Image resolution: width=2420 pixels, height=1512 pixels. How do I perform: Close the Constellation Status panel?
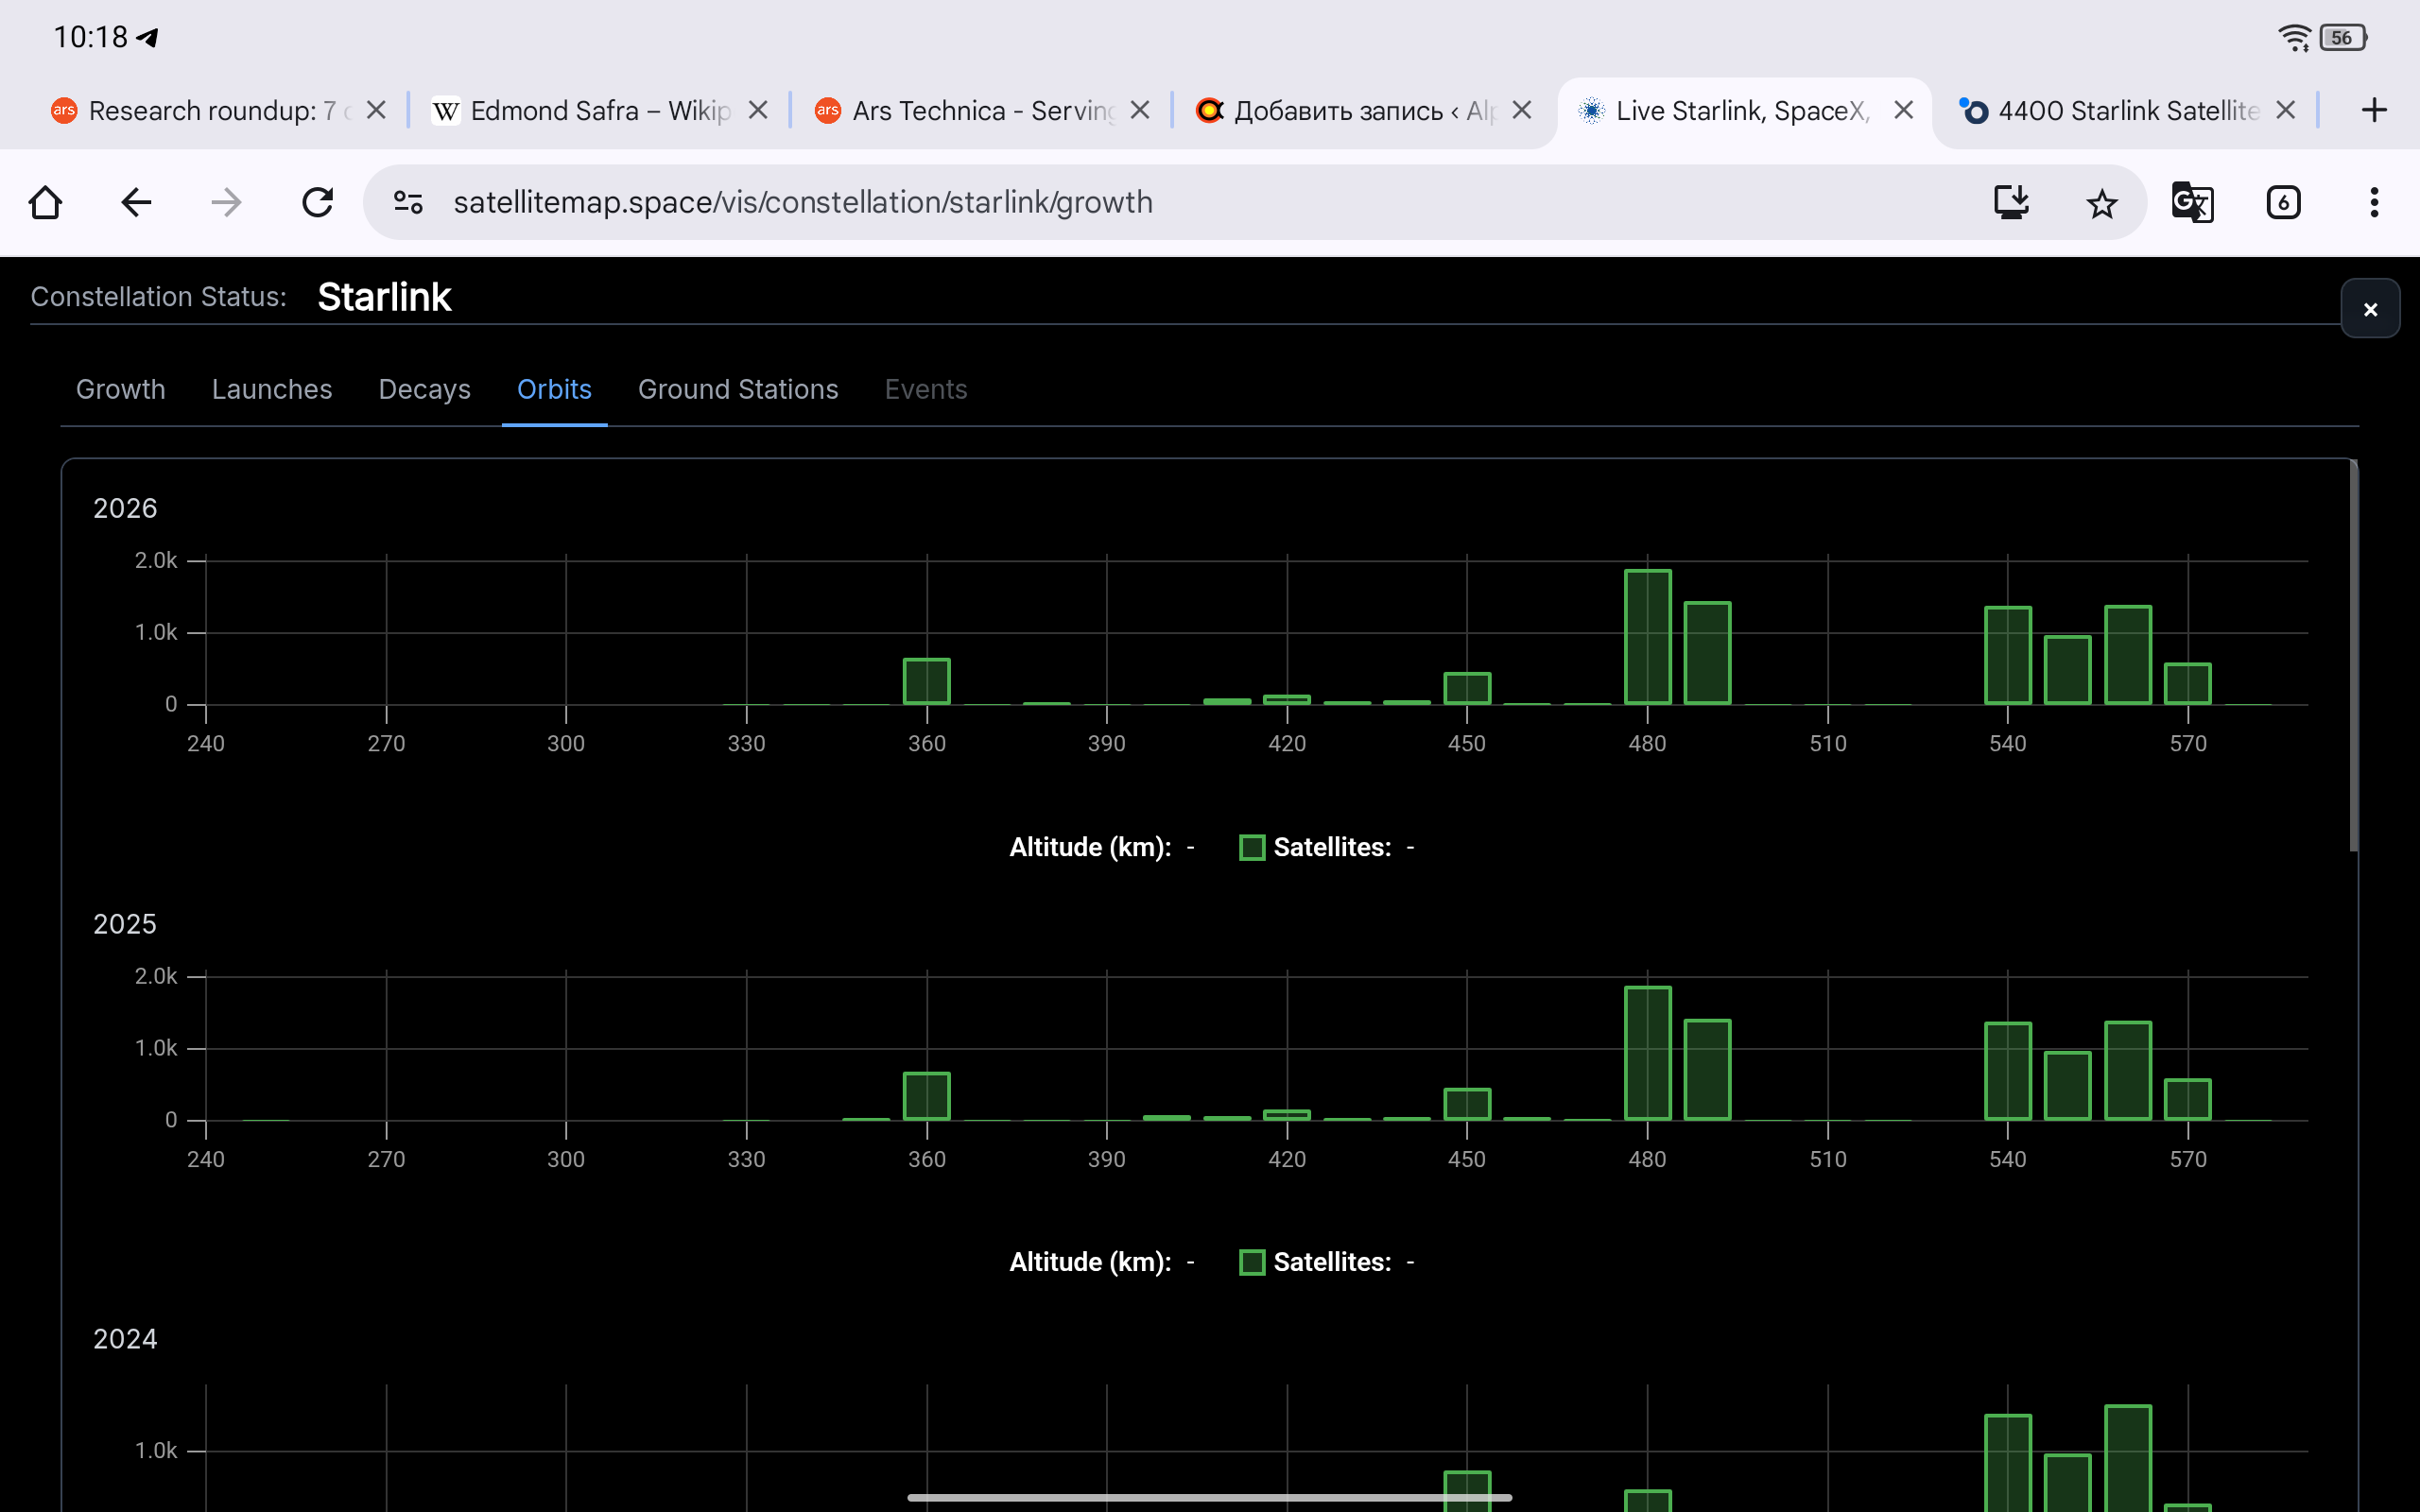tap(2370, 309)
